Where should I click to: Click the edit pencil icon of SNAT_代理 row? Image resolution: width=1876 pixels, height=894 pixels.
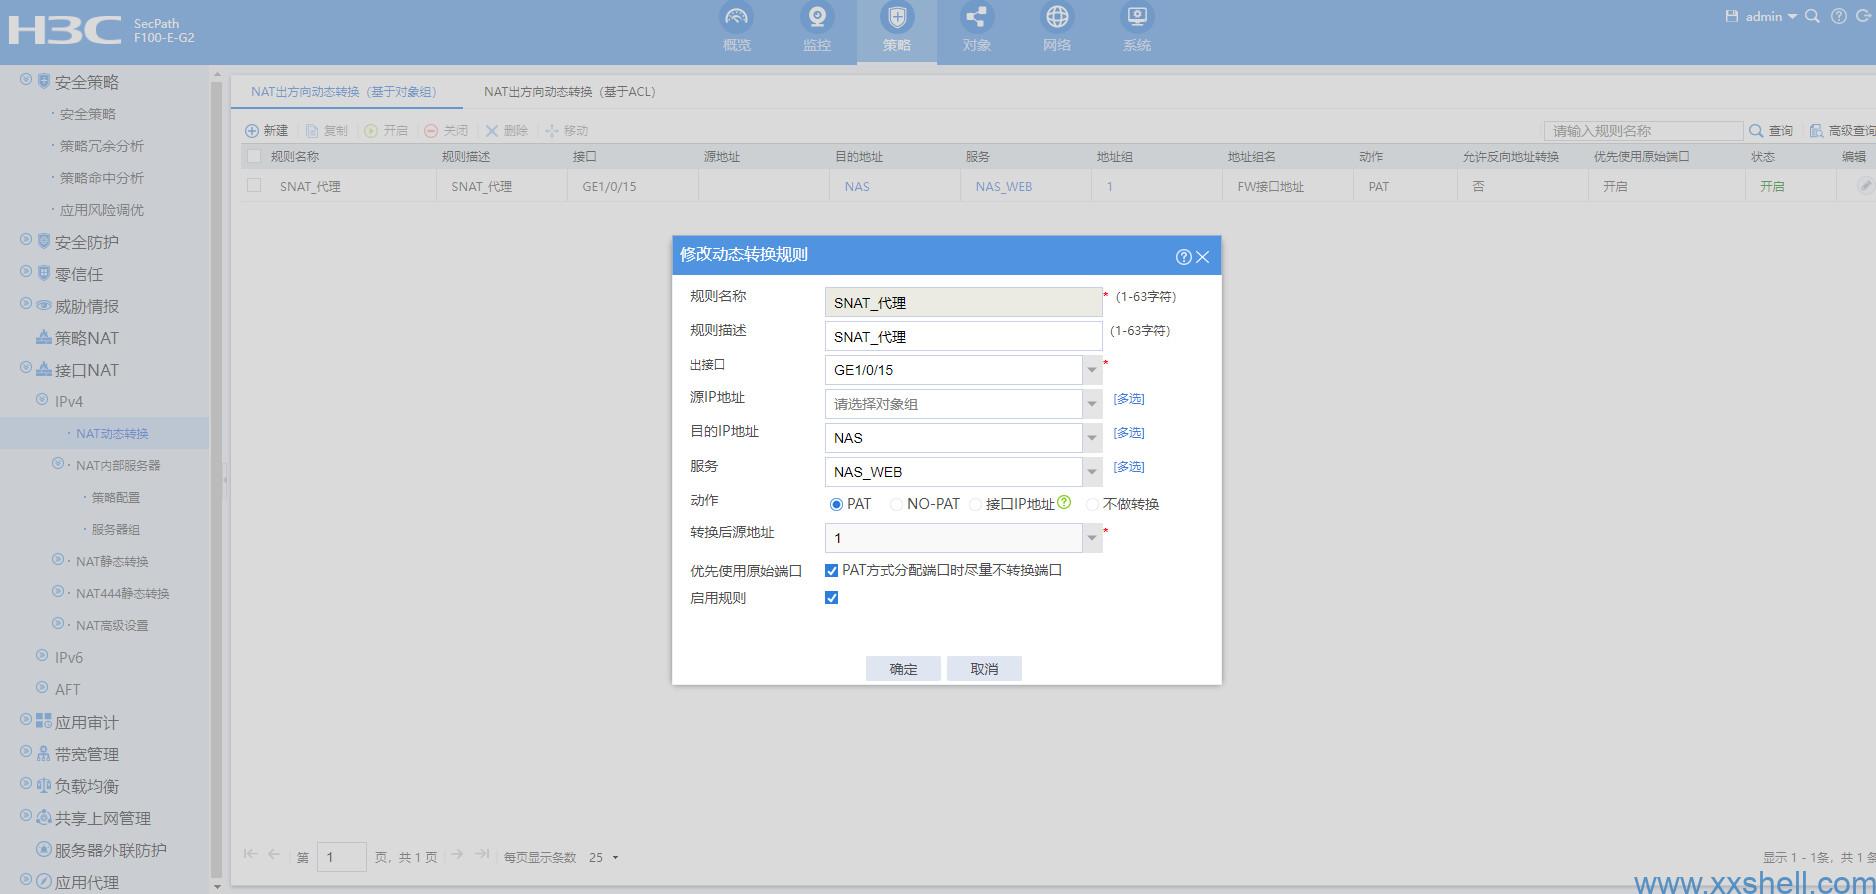[x=1864, y=186]
